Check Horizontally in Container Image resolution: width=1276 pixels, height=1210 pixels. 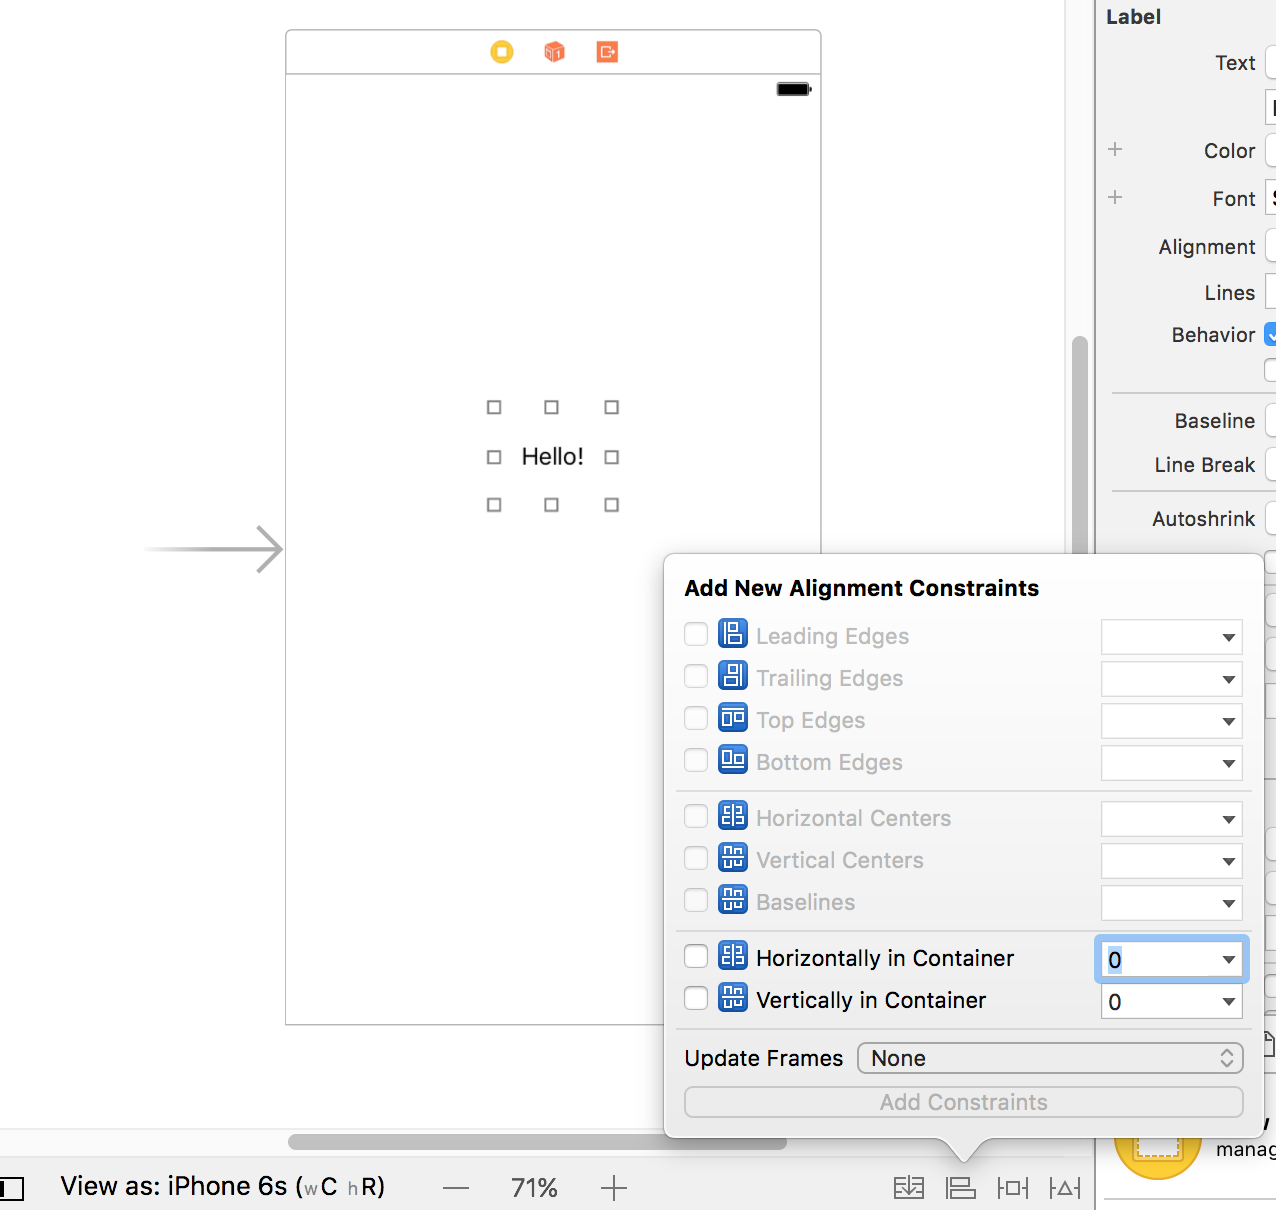pyautogui.click(x=696, y=956)
